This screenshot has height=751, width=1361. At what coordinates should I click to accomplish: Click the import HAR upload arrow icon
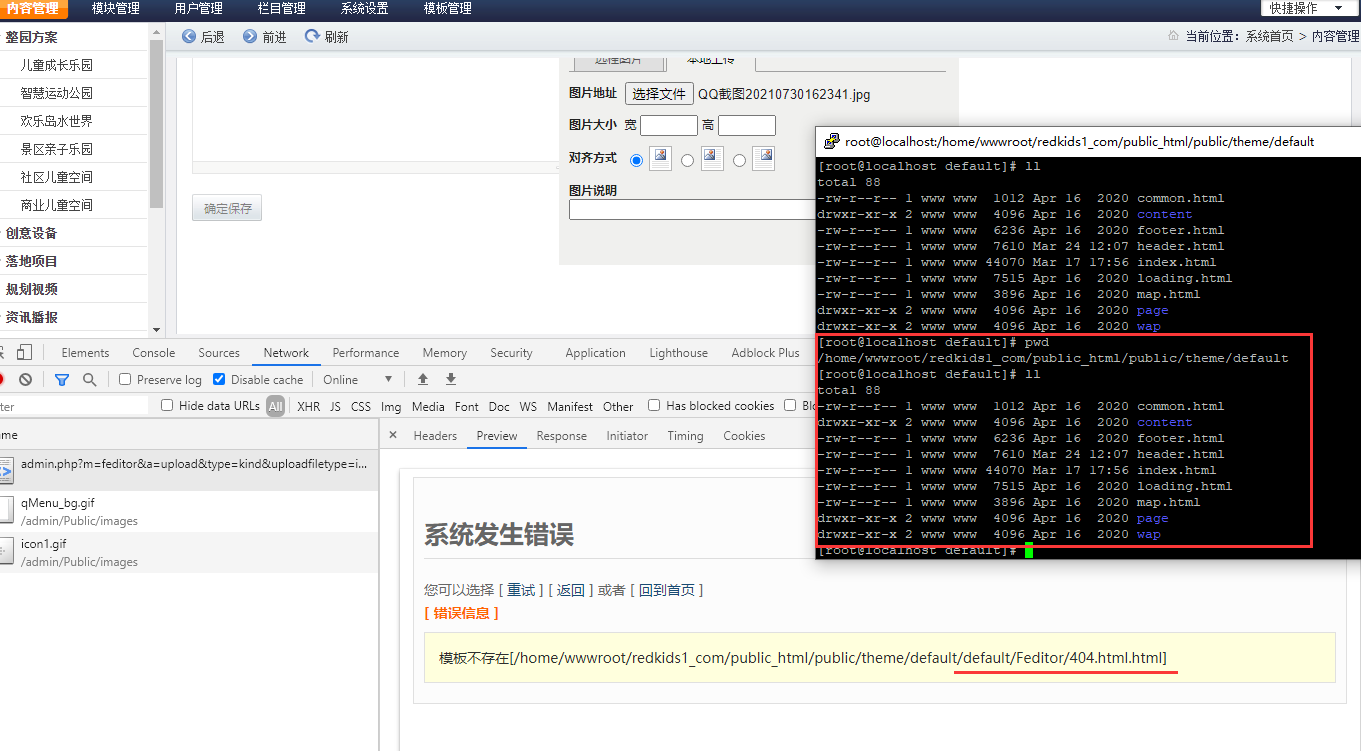coord(423,380)
